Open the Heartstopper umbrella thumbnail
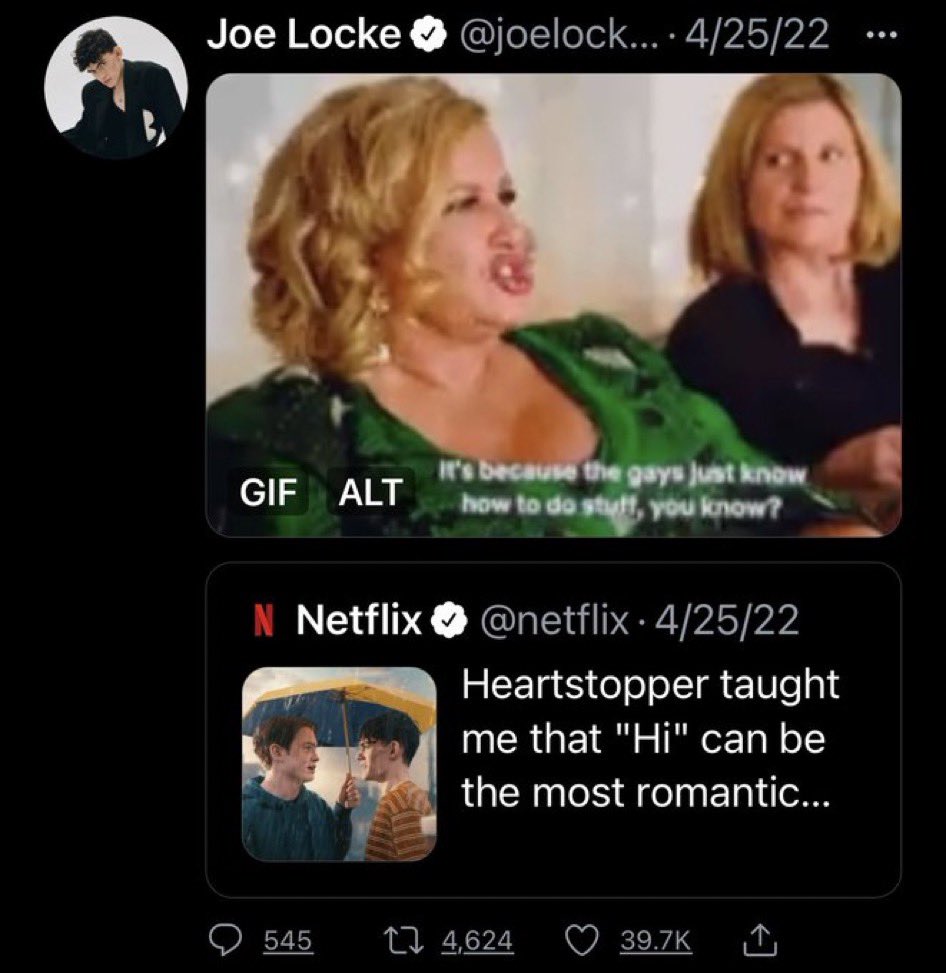The image size is (946, 973). [339, 764]
